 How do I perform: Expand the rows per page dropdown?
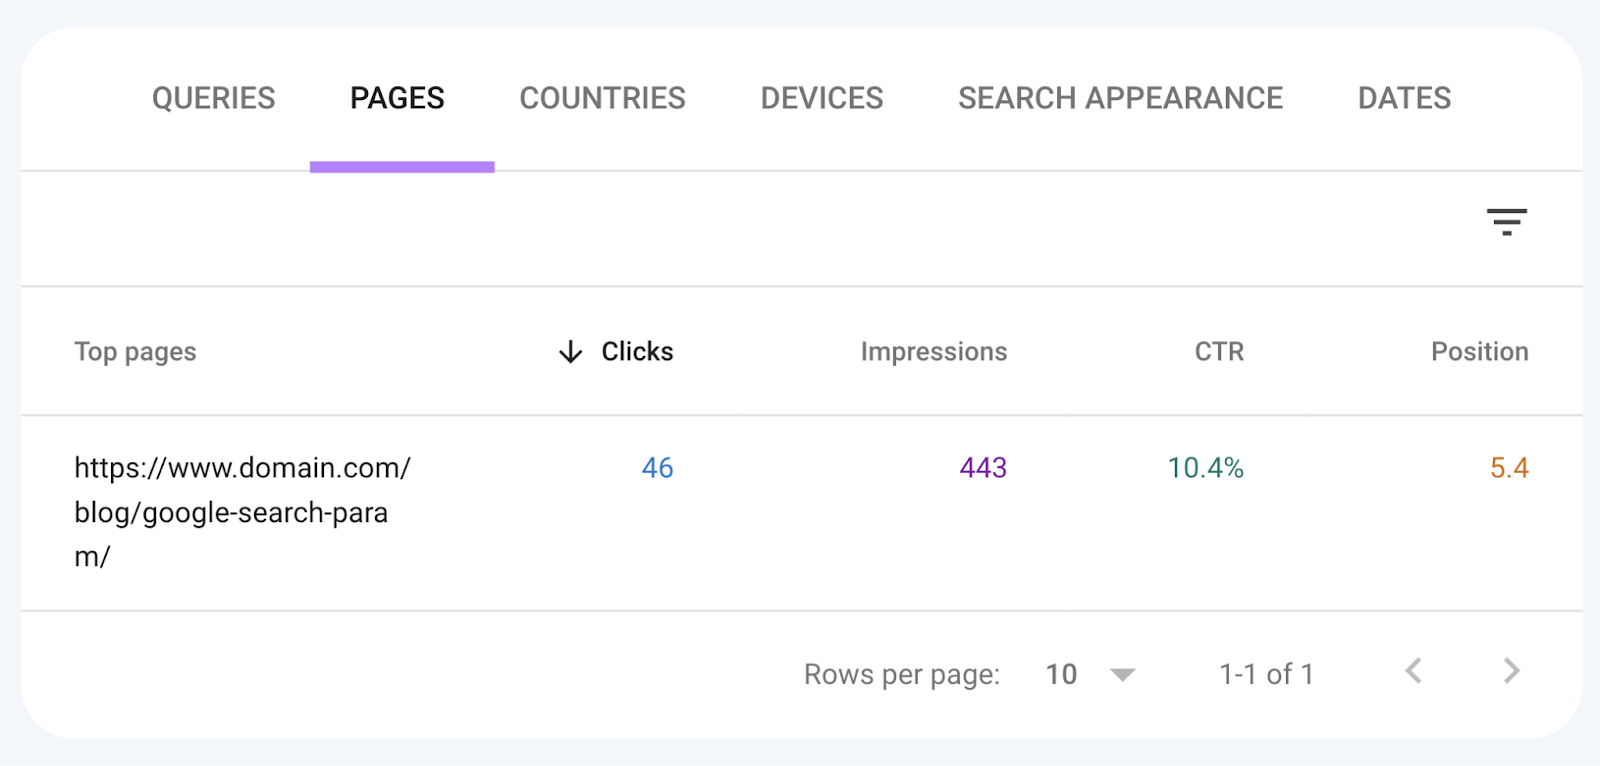(1122, 675)
